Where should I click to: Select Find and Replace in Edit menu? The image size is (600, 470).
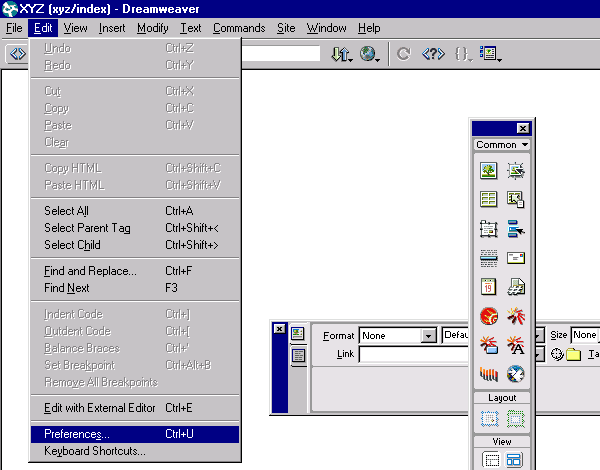point(90,271)
